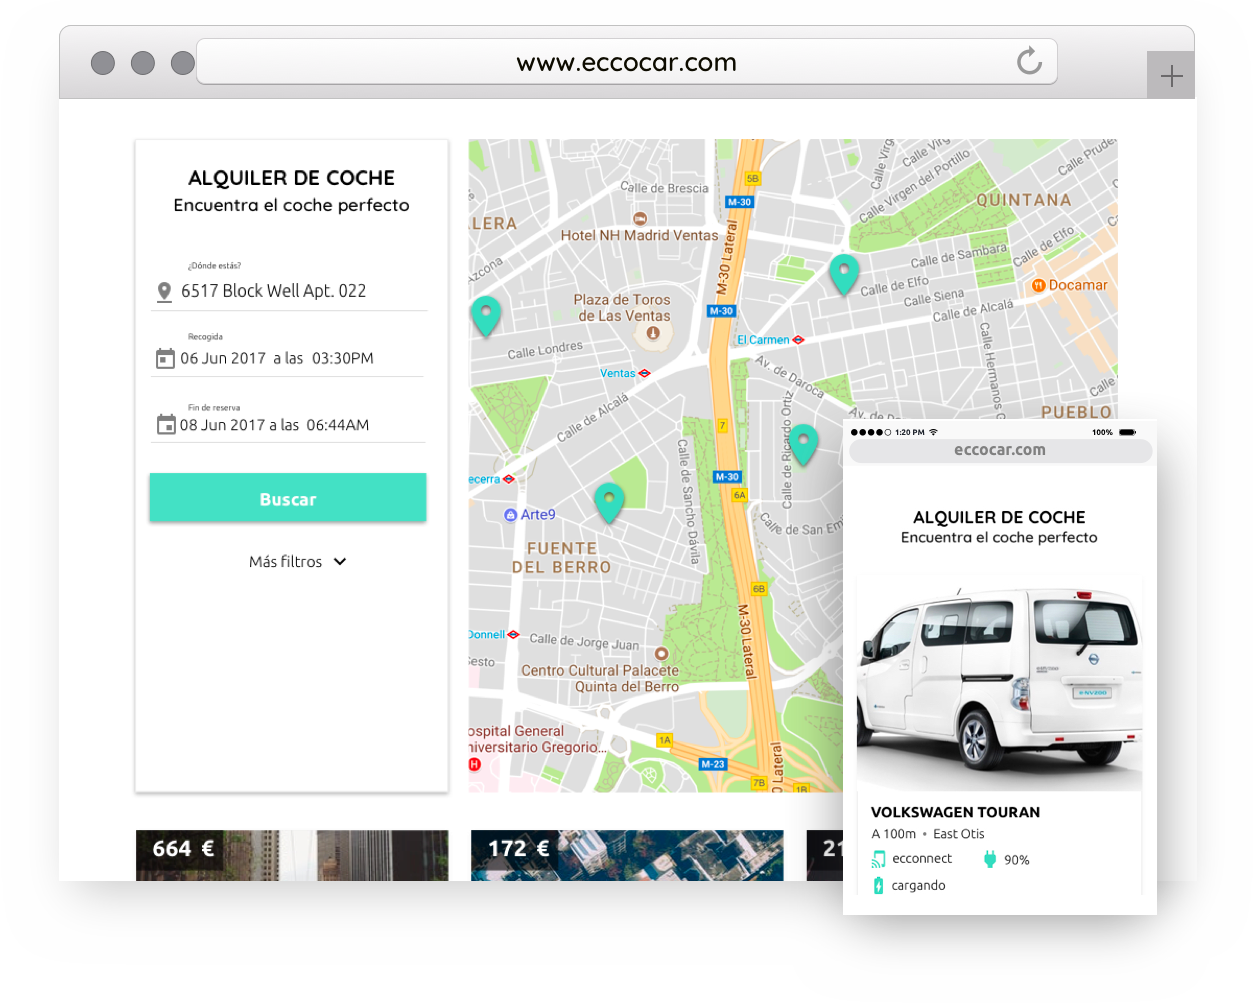Focus the www.eccocar.com address bar
Image resolution: width=1254 pixels, height=1003 pixels.
(626, 62)
